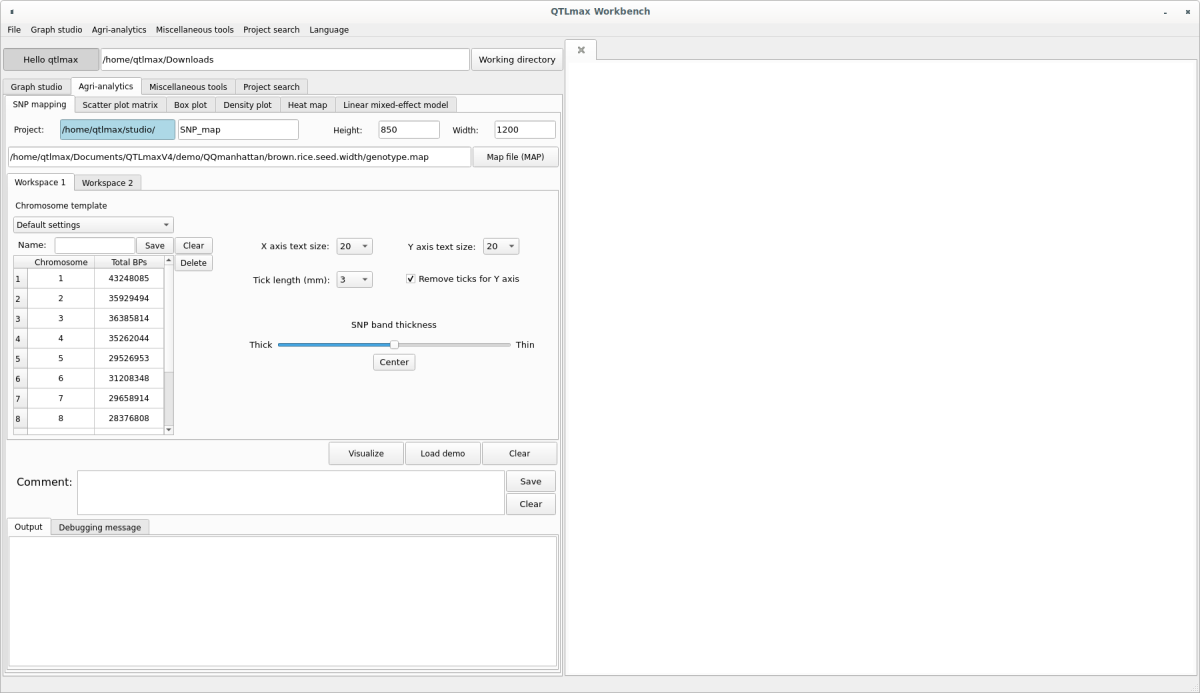This screenshot has width=1200, height=693.
Task: Click the Visualize button
Action: pos(366,453)
